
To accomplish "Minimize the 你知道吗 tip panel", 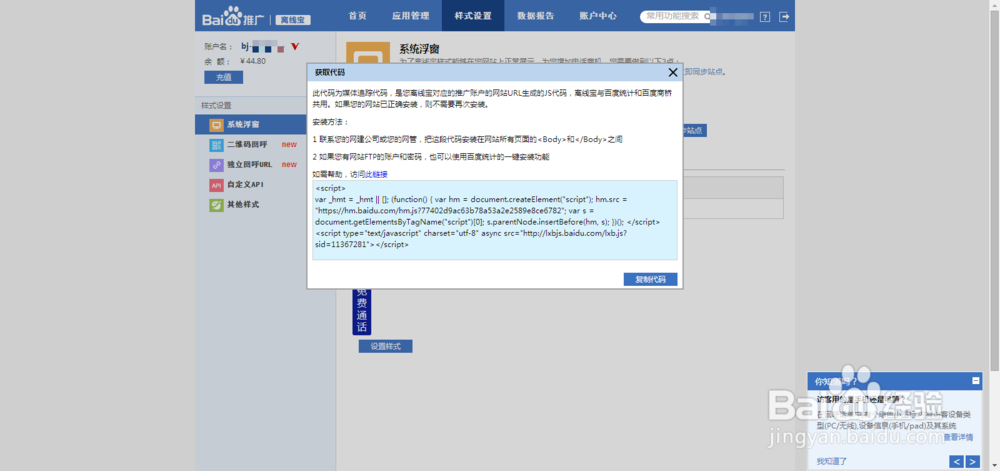I will (x=975, y=380).
